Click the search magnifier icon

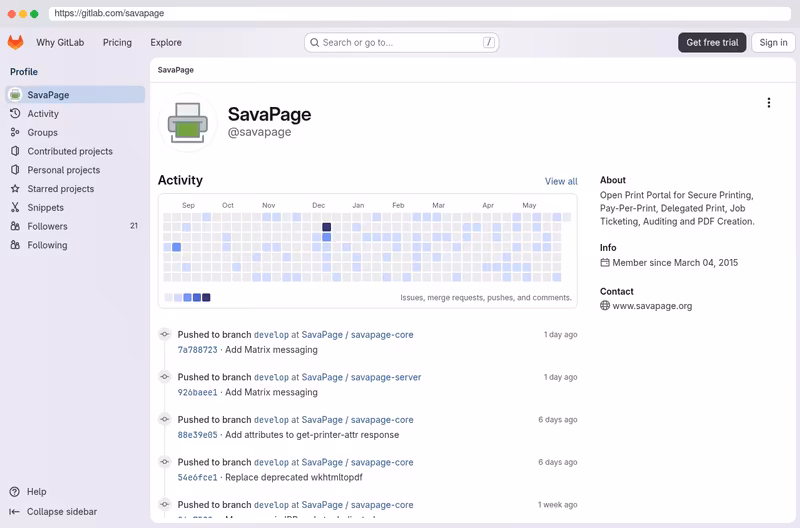[315, 42]
